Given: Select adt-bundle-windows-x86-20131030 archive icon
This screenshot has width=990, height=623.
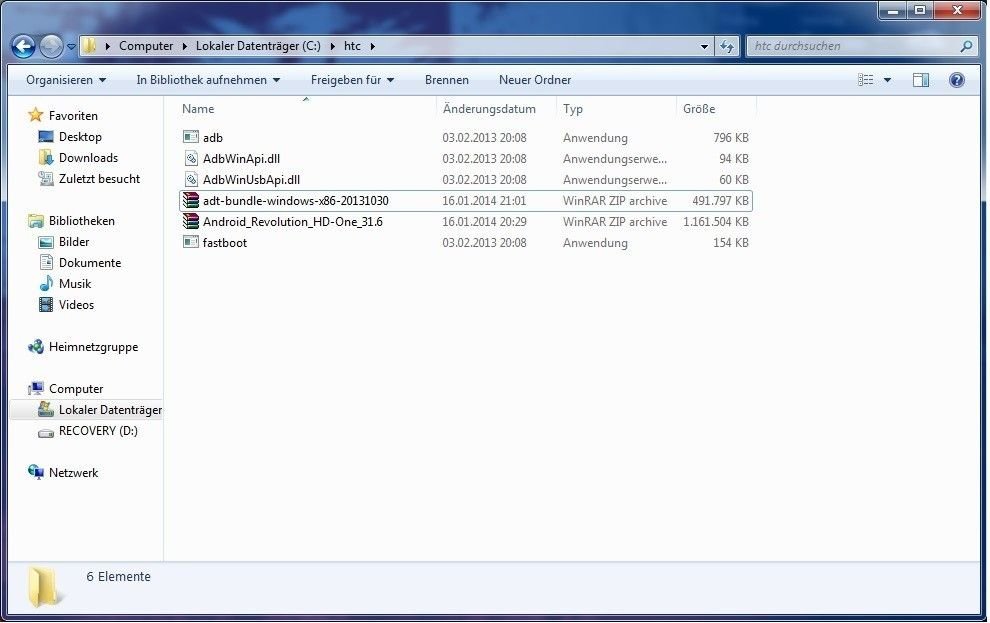Looking at the screenshot, I should [x=191, y=201].
